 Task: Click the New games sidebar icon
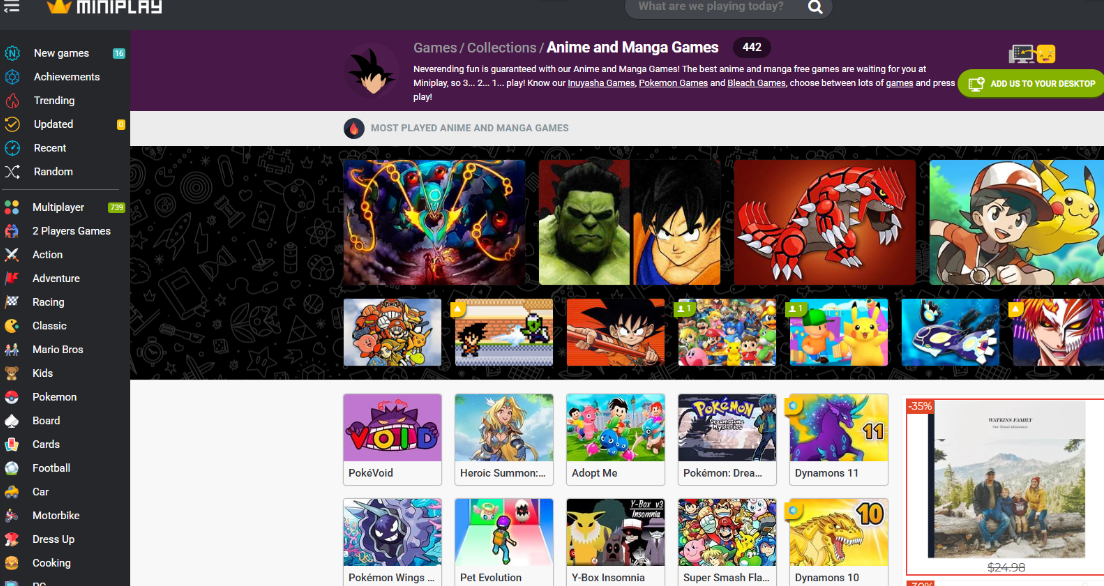point(12,53)
